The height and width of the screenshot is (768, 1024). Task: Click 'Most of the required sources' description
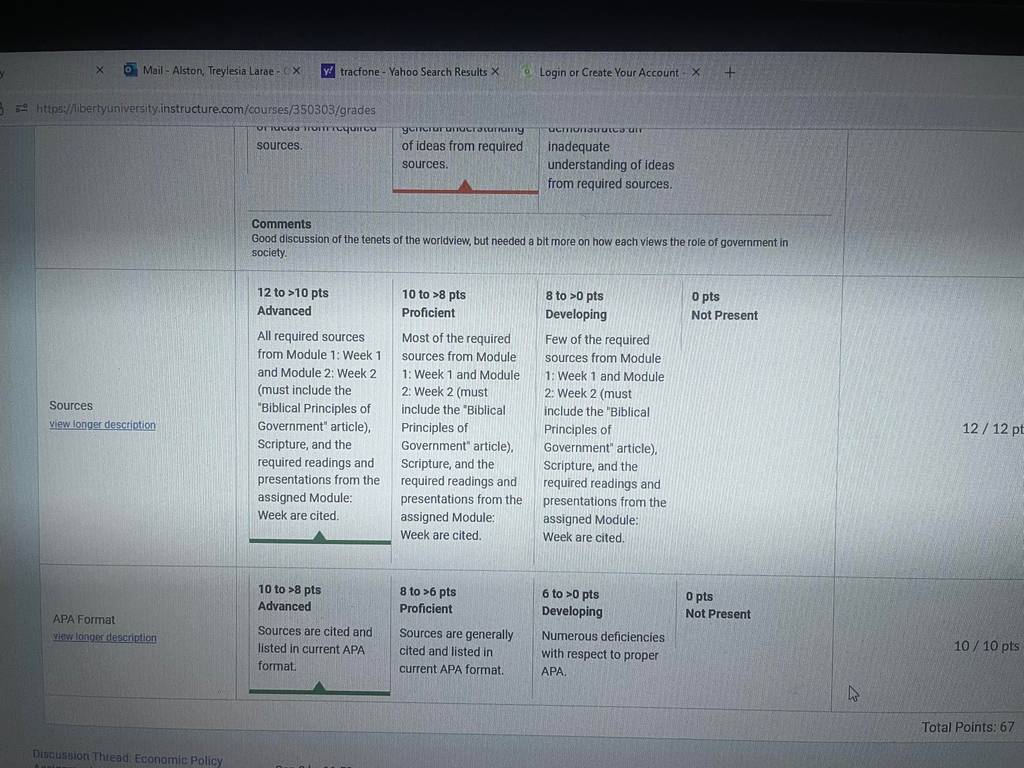click(462, 436)
